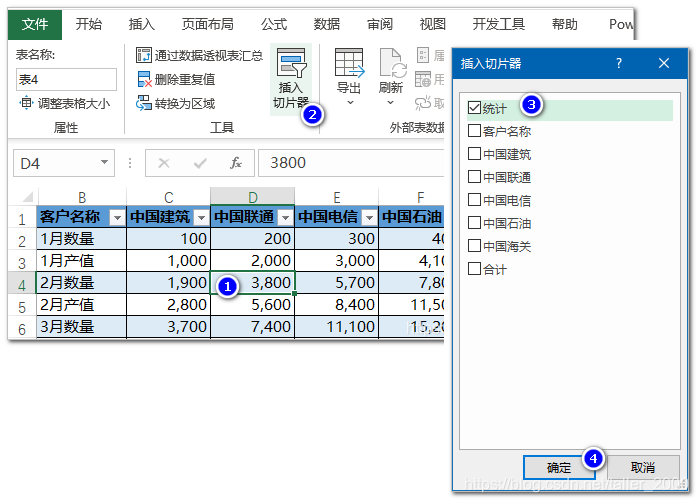
Task: Click the select-all triangle at grid corner
Action: (x=28, y=197)
